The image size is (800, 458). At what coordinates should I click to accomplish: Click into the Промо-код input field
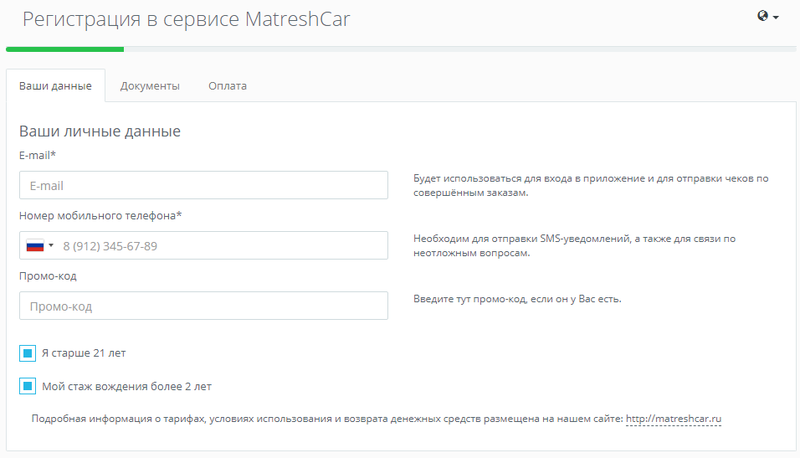203,306
